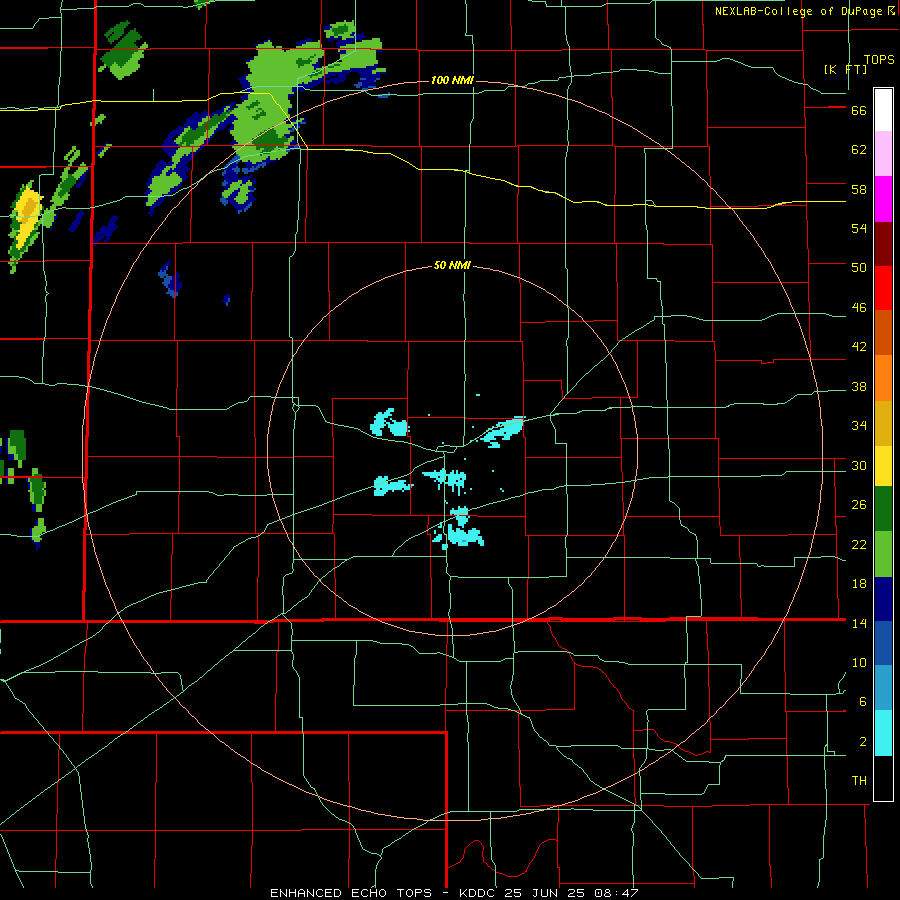Select the TOPS legend title

click(879, 59)
